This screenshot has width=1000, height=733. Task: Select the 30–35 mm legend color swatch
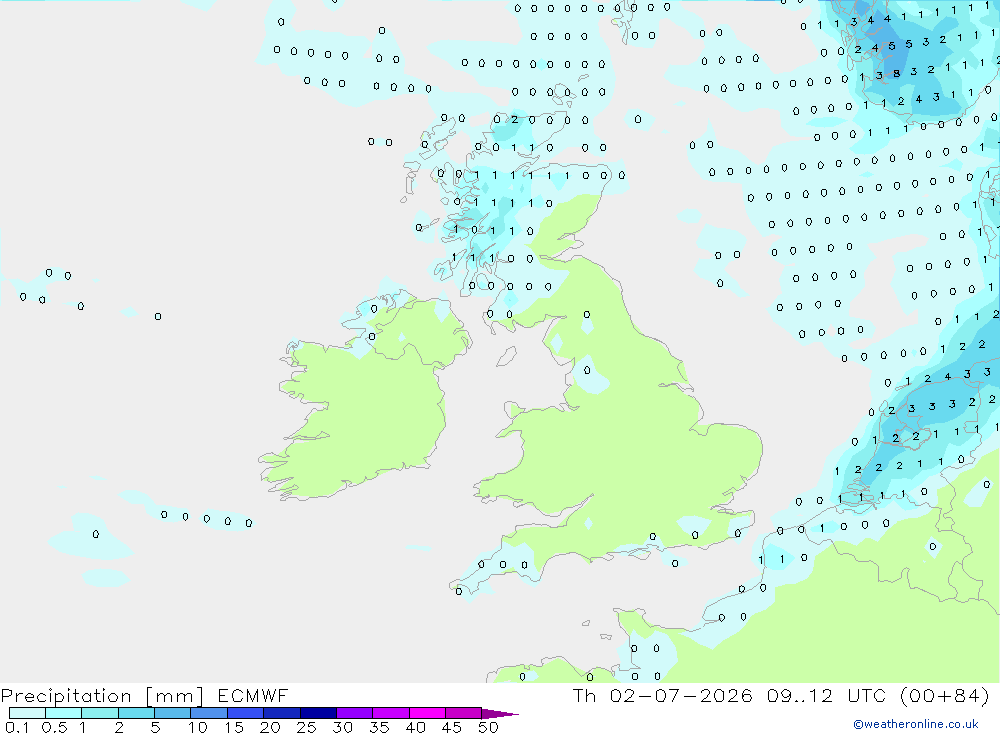[355, 713]
